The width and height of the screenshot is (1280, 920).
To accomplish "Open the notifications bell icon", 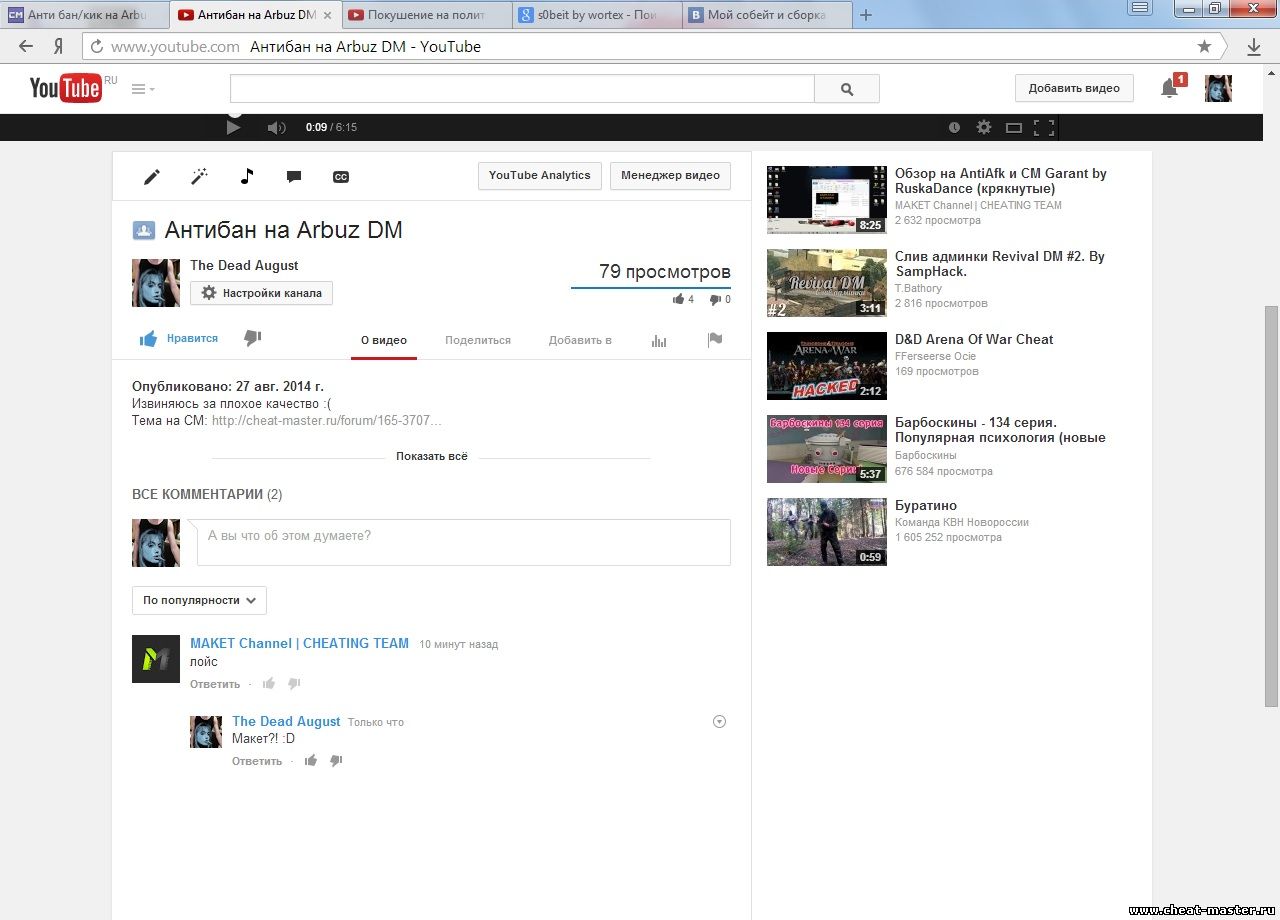I will pos(1169,88).
